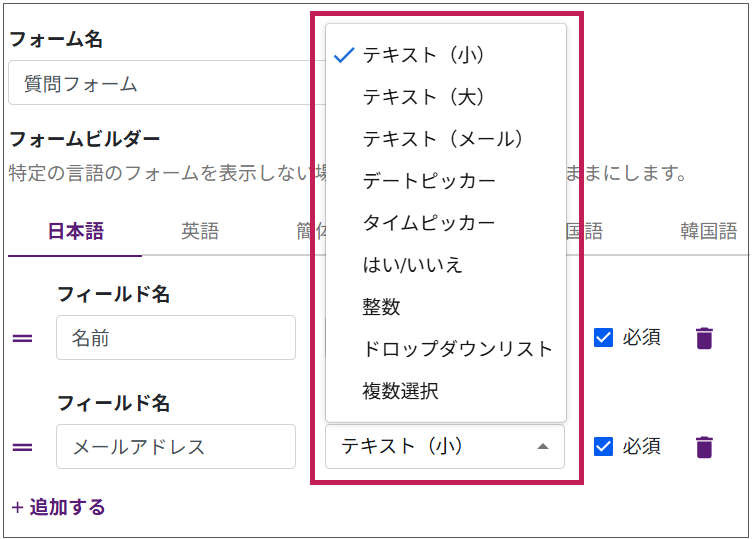The height and width of the screenshot is (539, 752).
Task: Pick 整数 from the dropdown list
Action: pos(381,307)
